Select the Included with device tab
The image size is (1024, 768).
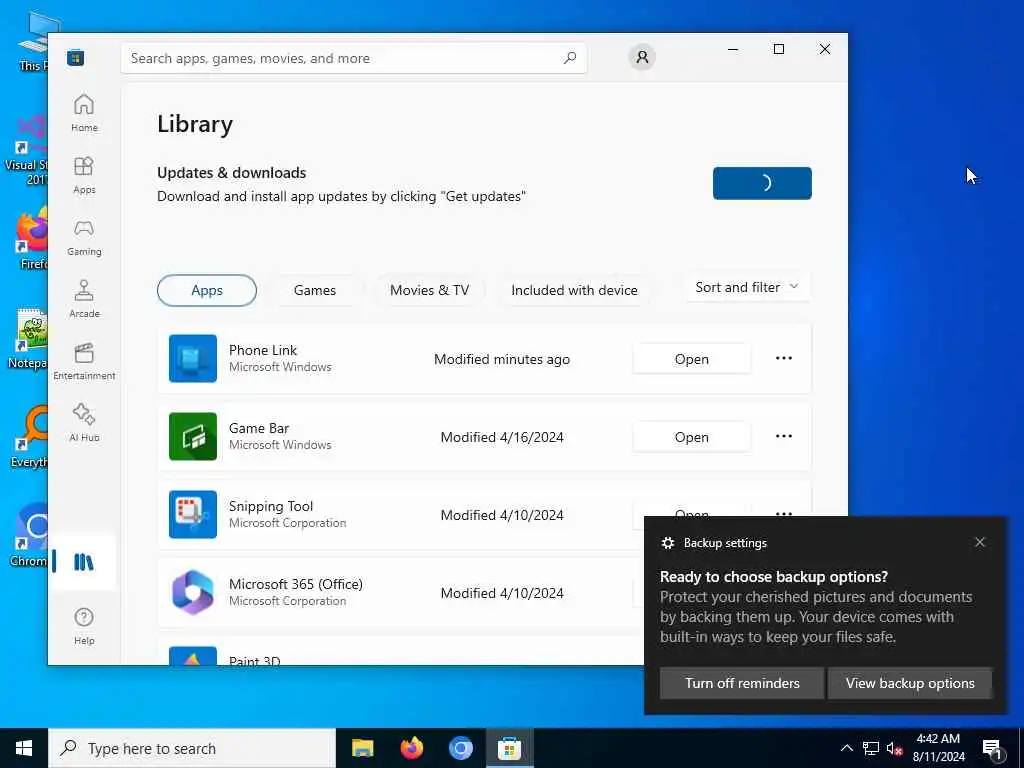pyautogui.click(x=575, y=291)
